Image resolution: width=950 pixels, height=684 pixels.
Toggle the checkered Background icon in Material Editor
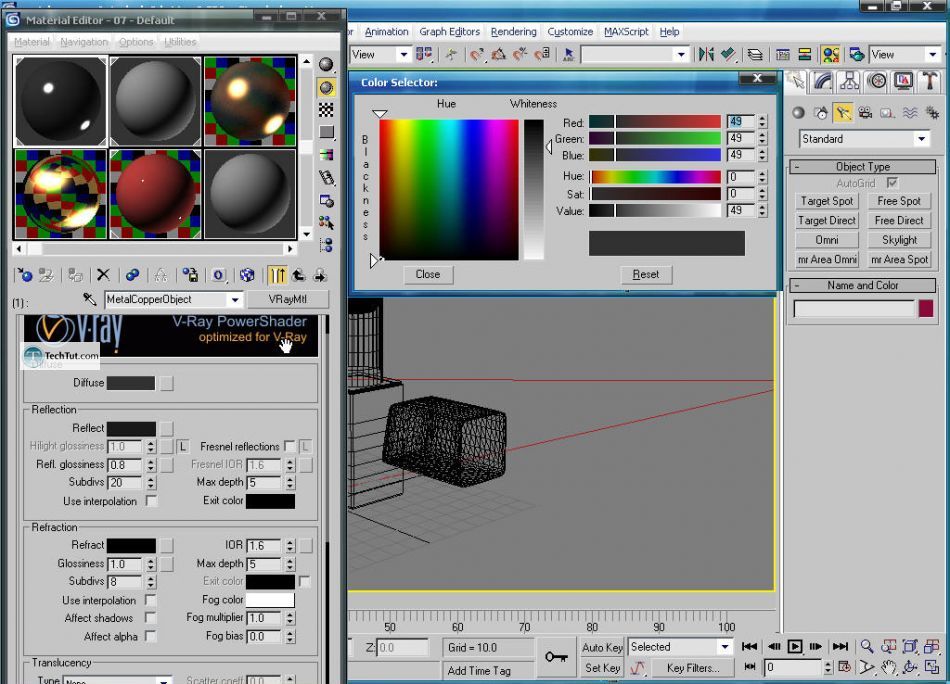326,110
